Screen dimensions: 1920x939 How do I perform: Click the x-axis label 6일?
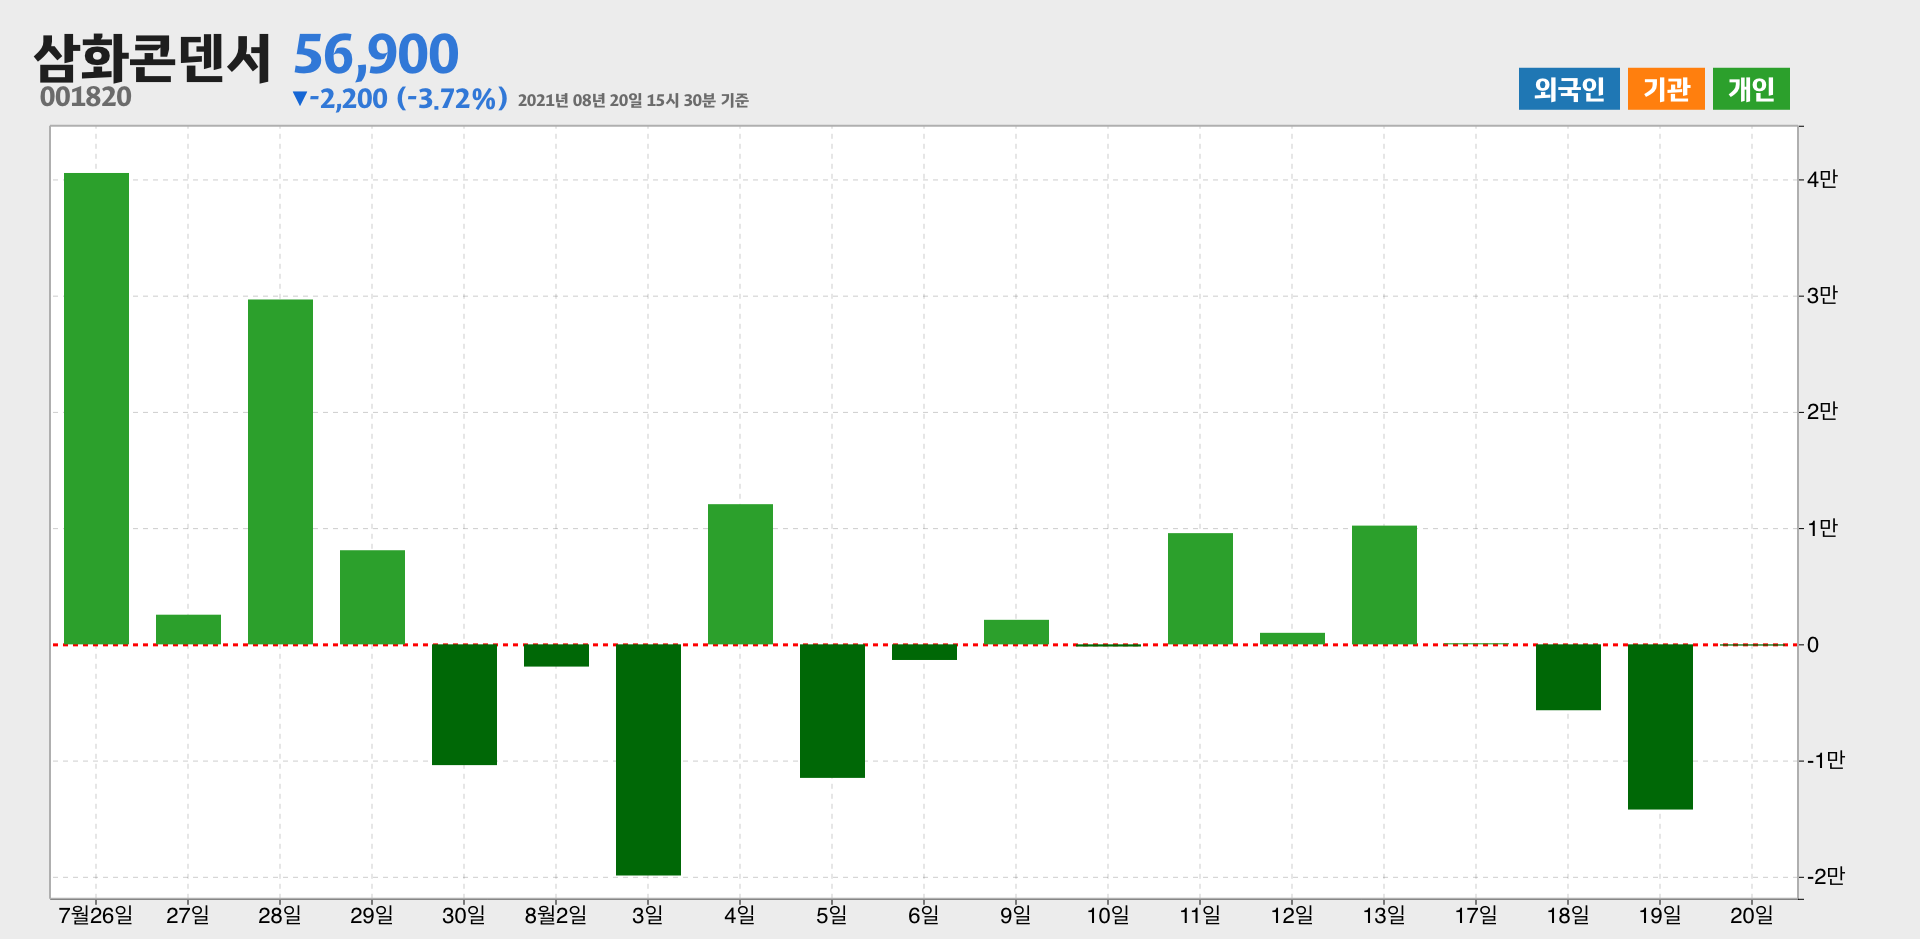pos(924,915)
